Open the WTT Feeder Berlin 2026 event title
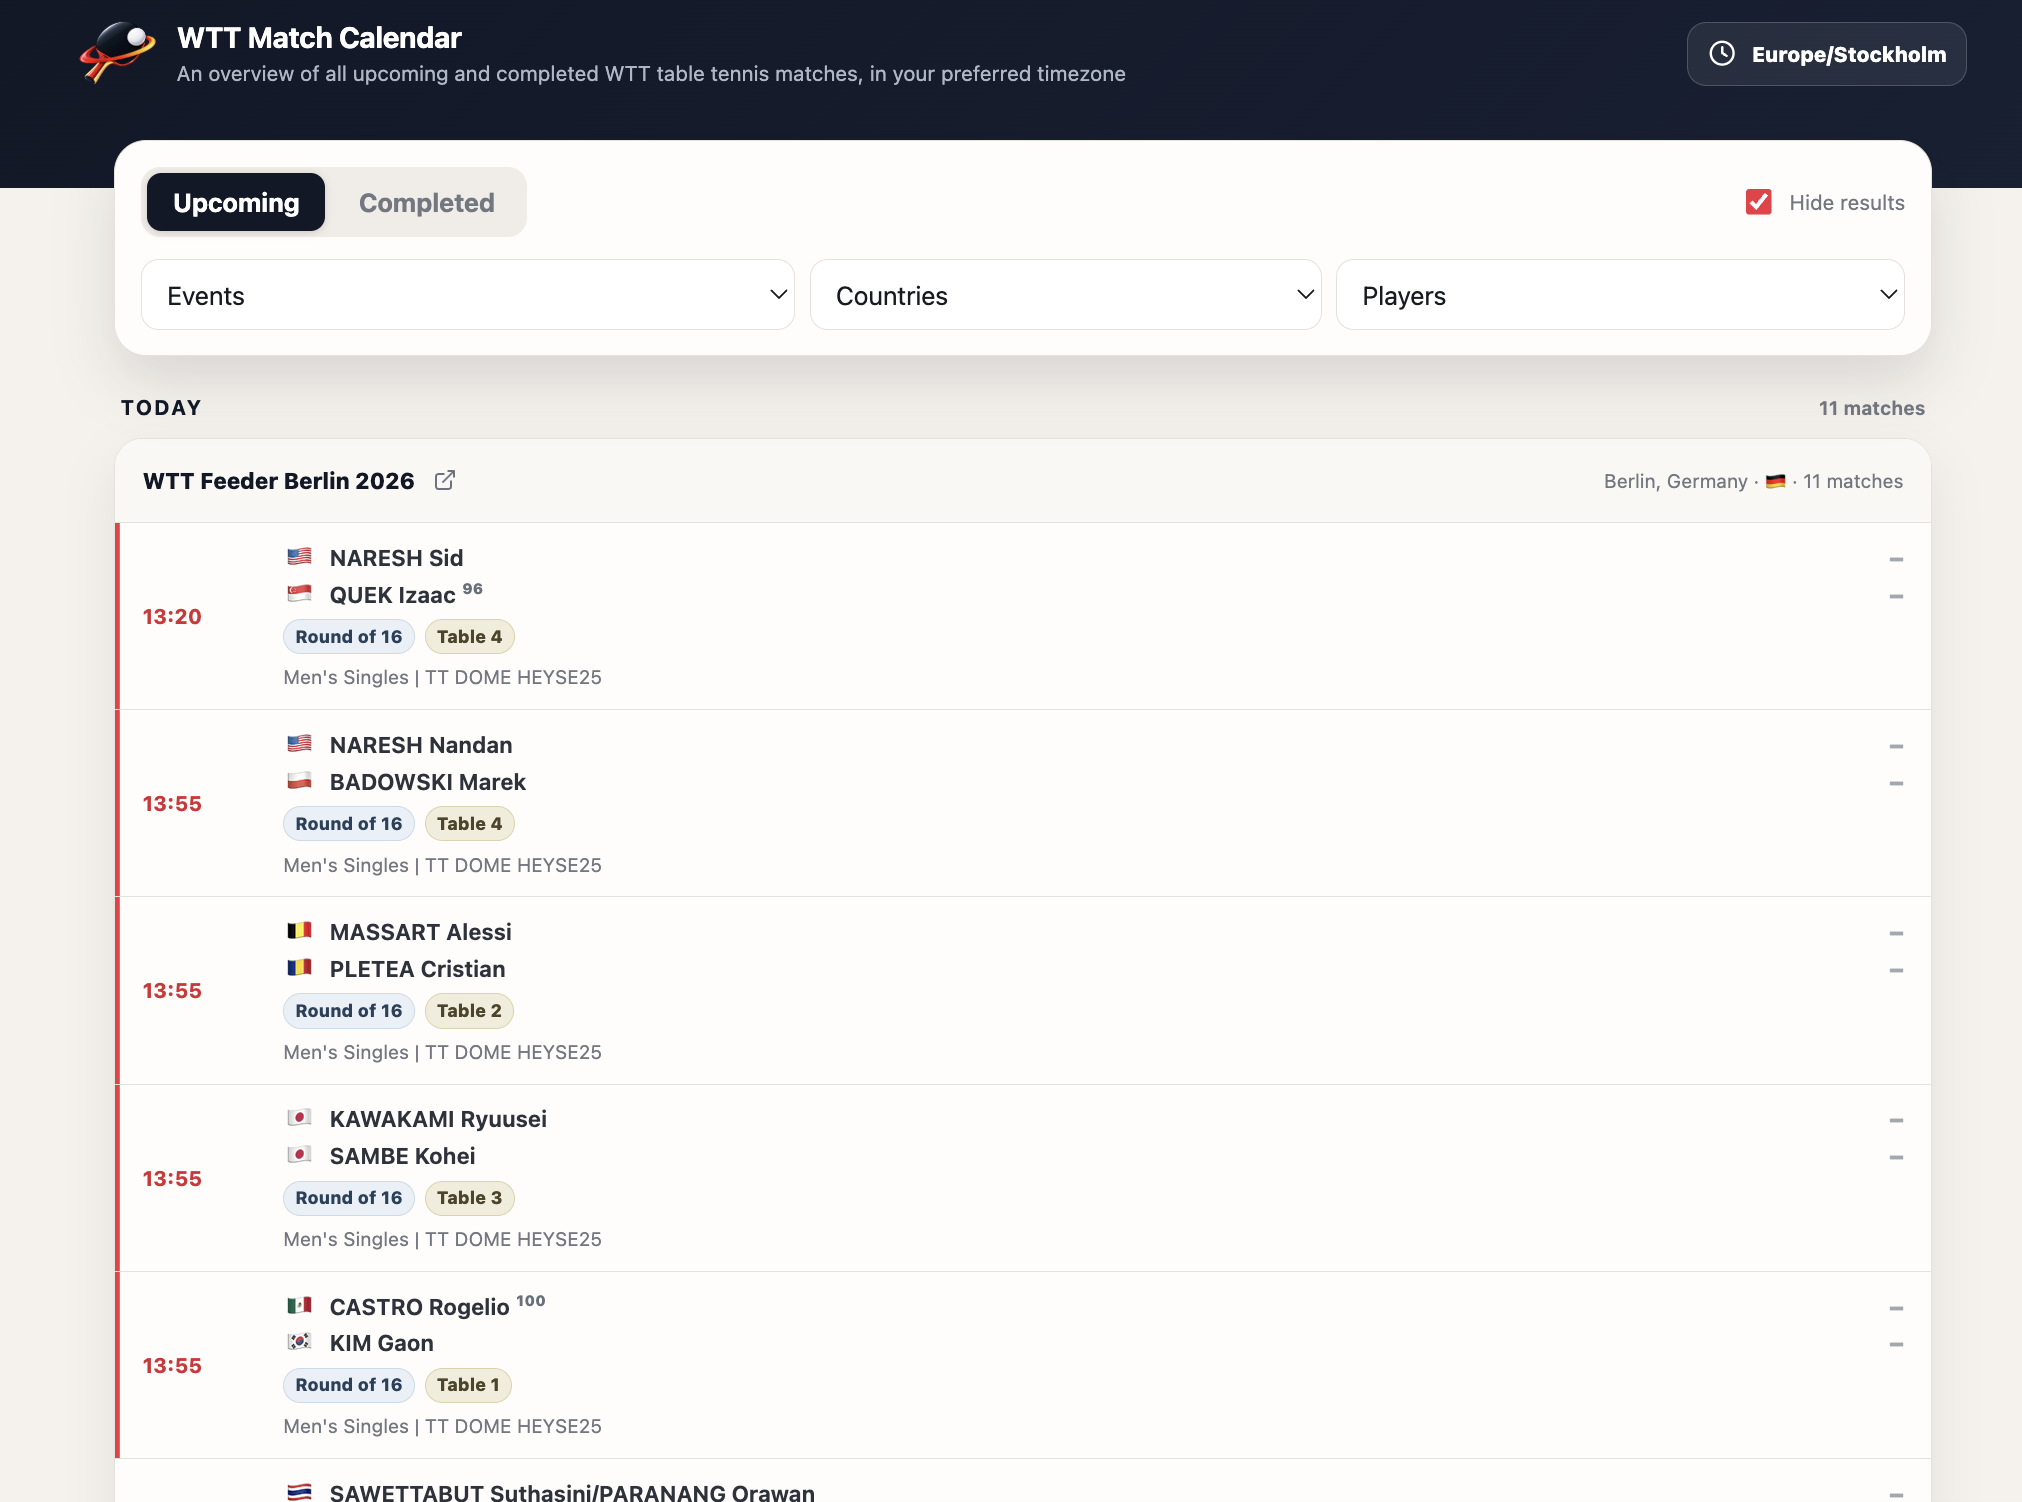Viewport: 2022px width, 1502px height. click(279, 481)
